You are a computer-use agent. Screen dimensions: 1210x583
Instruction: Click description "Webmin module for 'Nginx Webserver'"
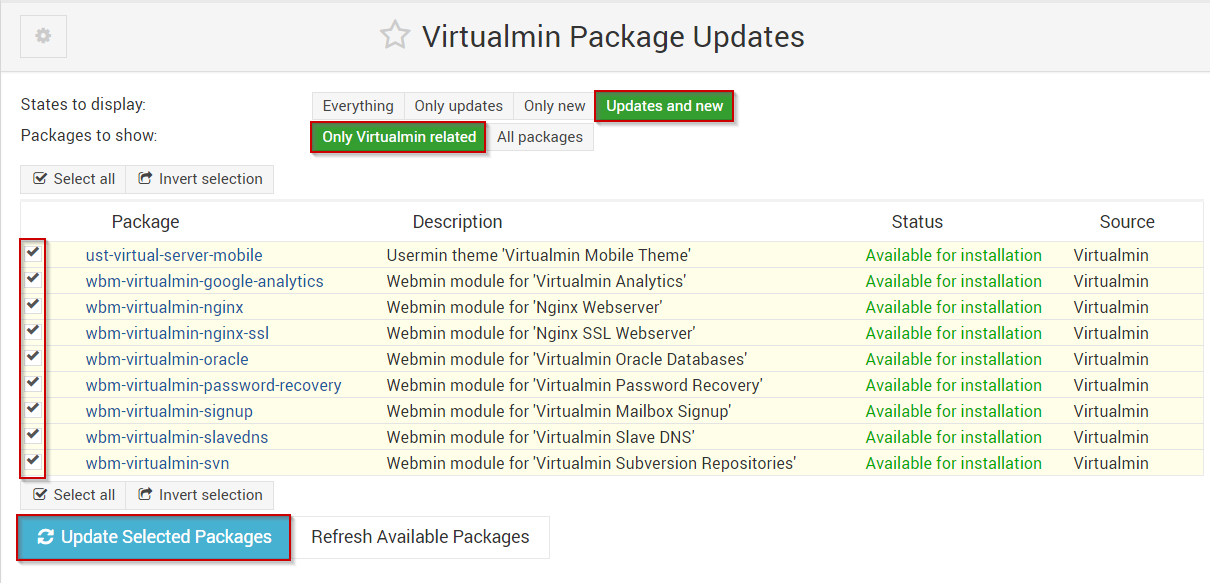[x=525, y=307]
